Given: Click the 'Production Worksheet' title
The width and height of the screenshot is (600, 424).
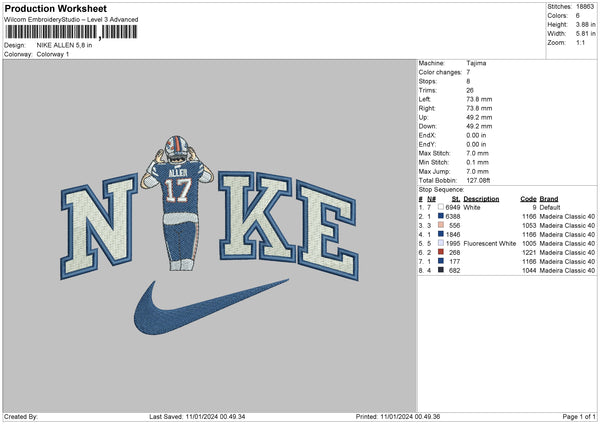Looking at the screenshot, I should click(56, 8).
